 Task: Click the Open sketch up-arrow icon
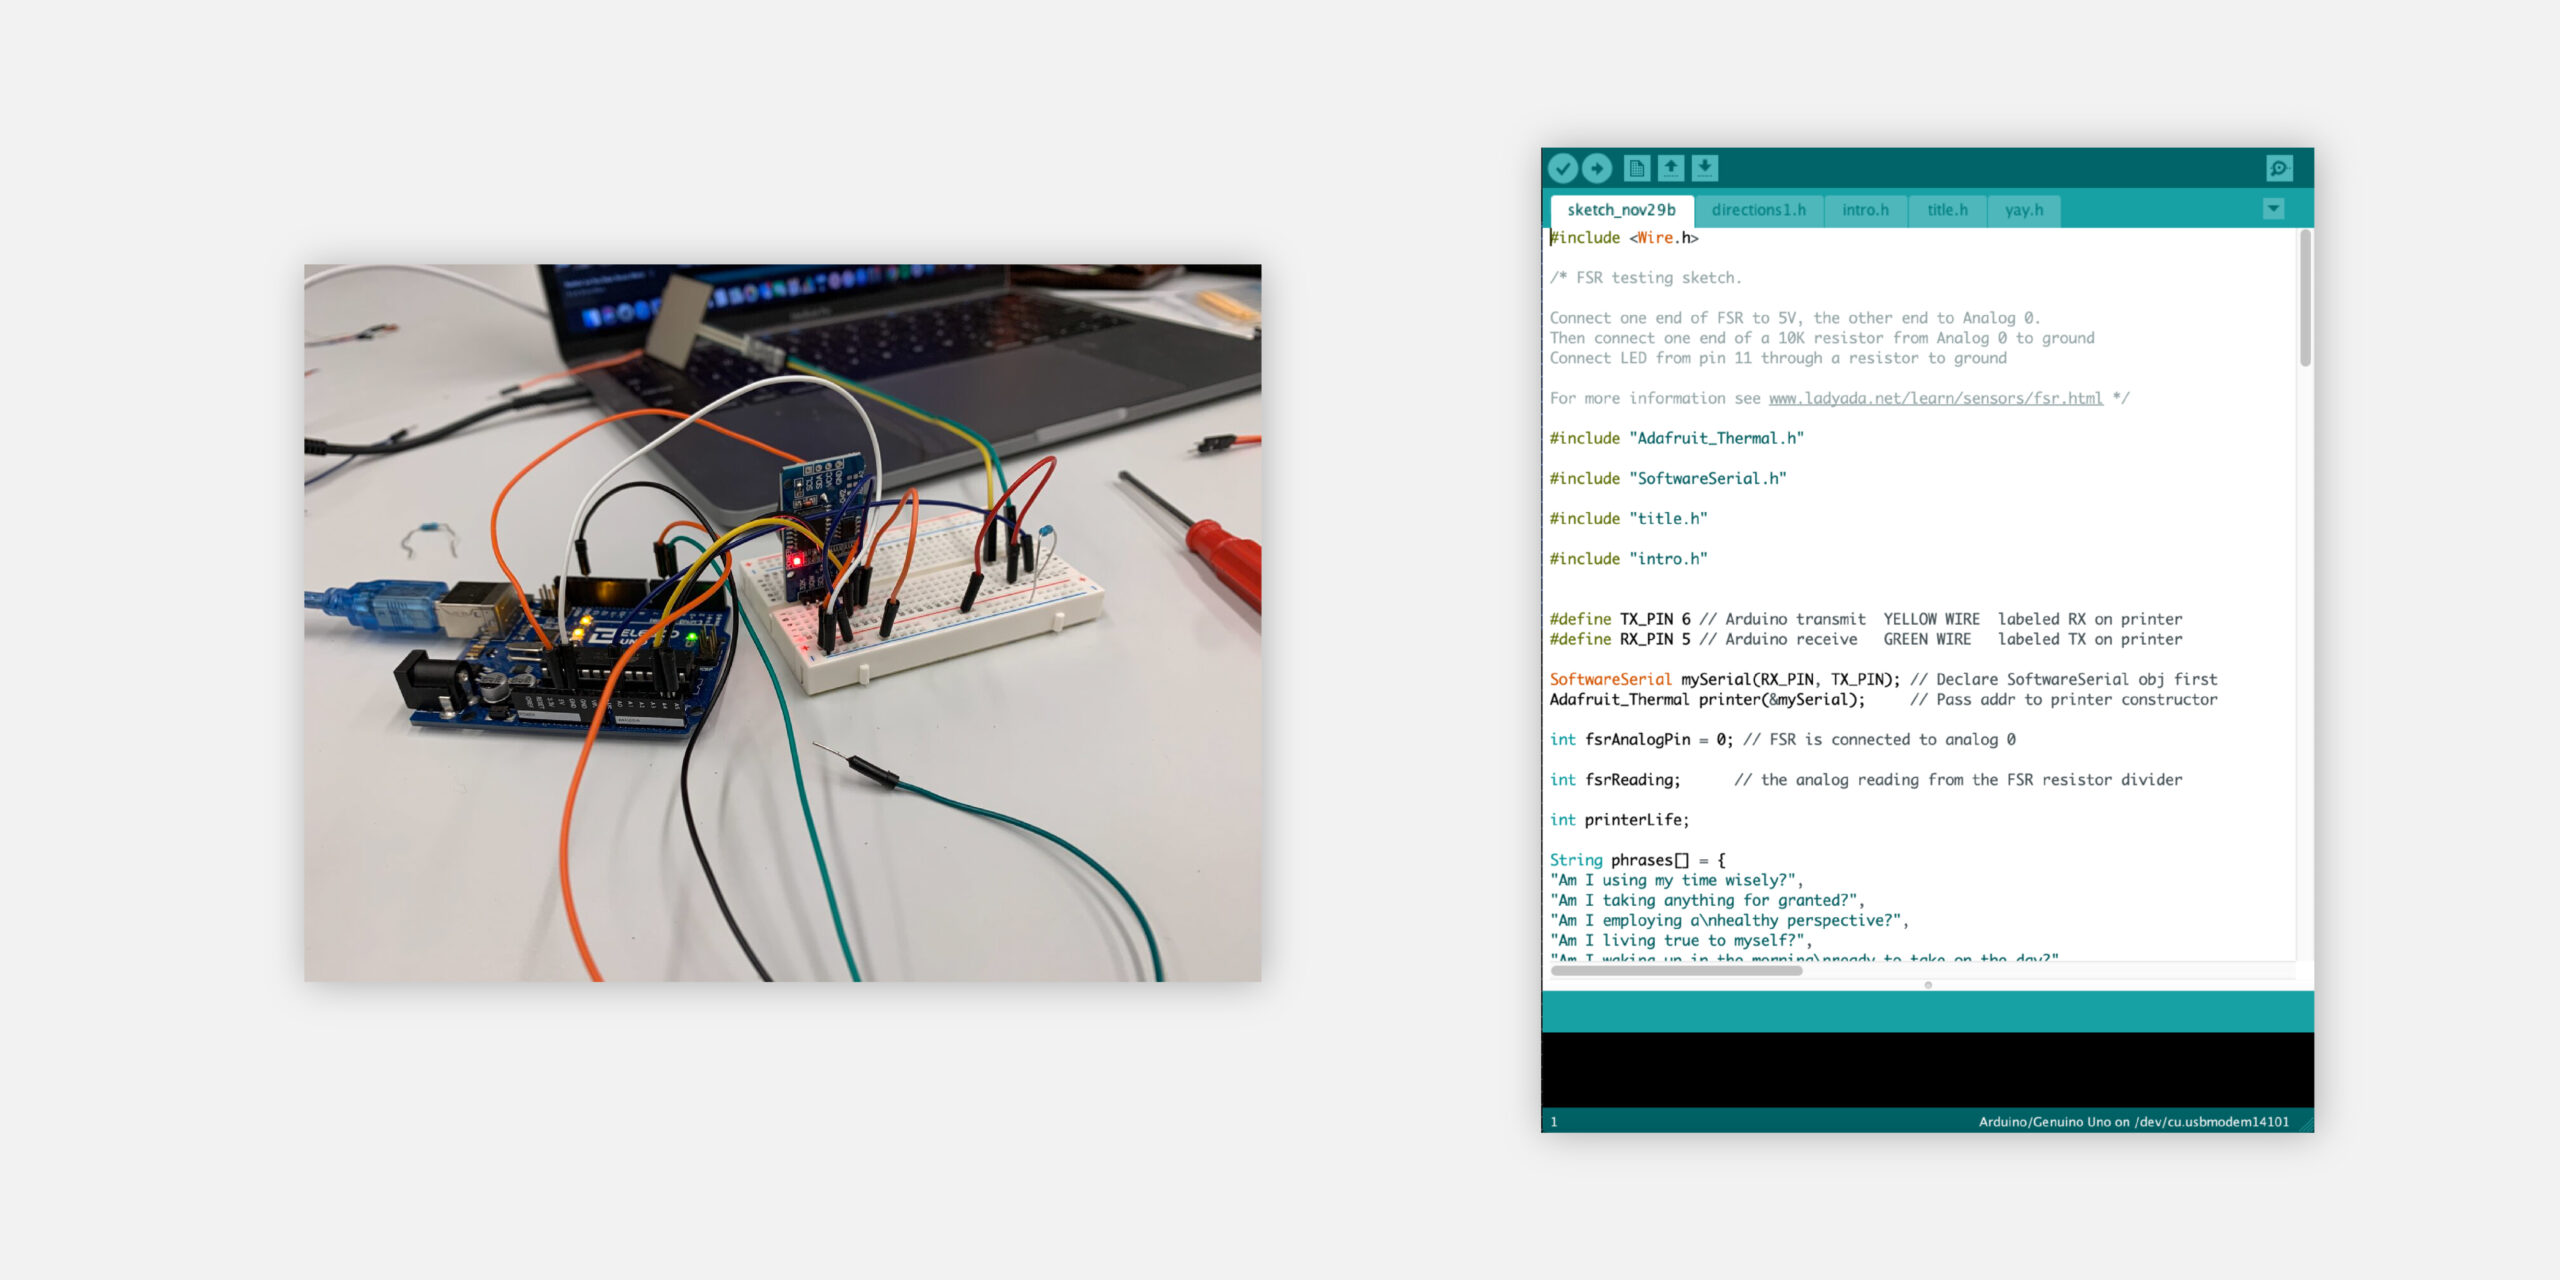coord(1671,168)
